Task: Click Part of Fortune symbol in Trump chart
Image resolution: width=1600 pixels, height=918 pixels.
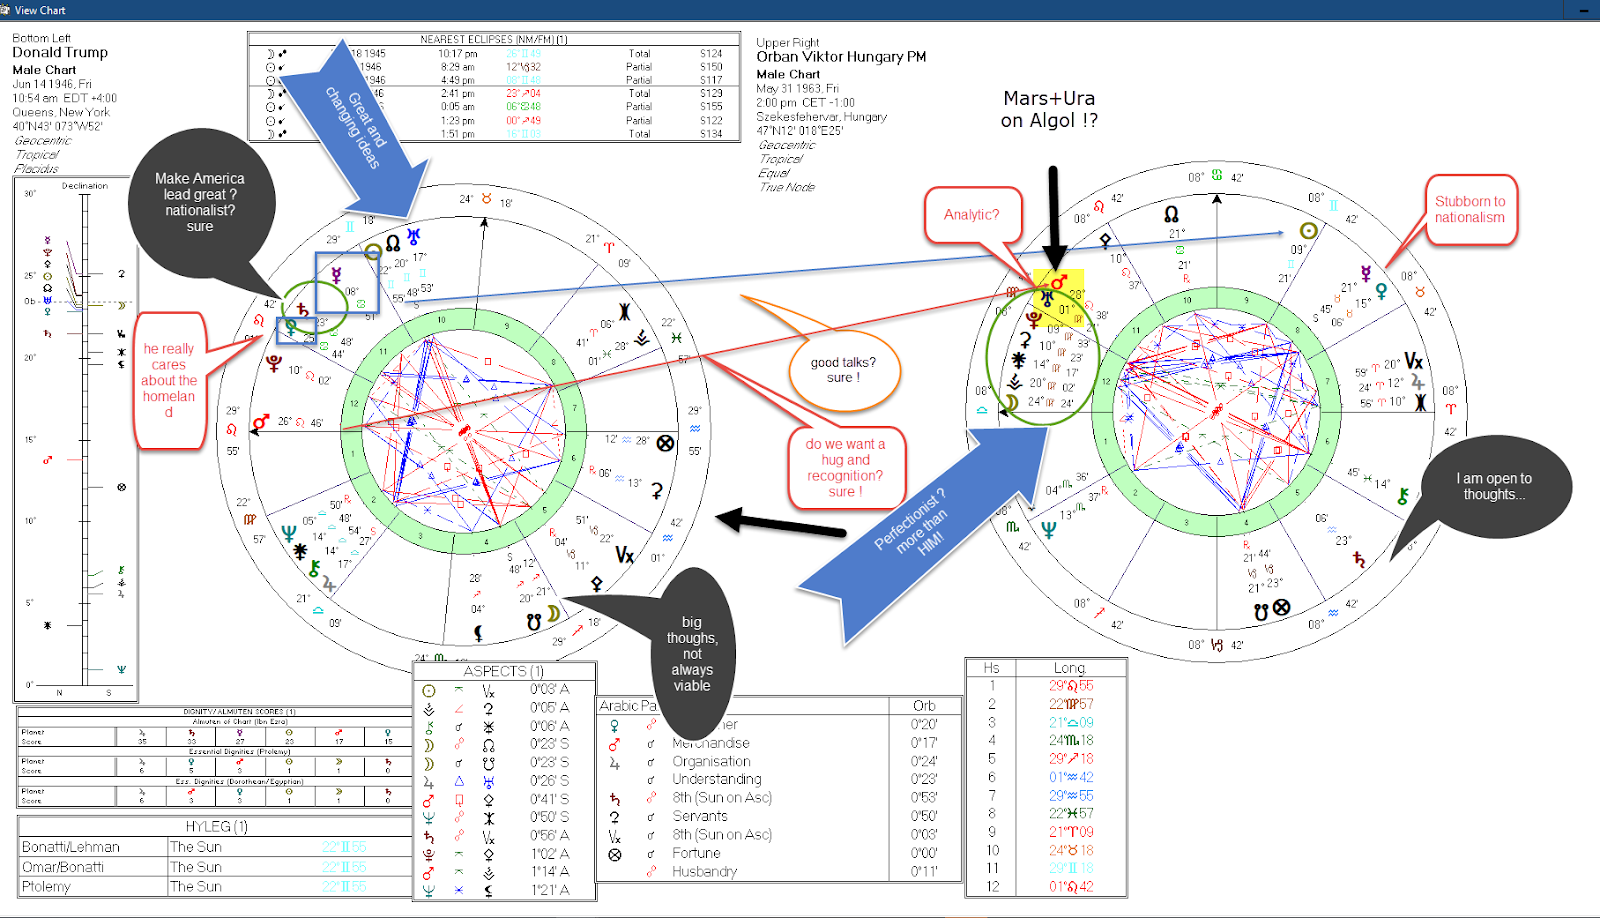Action: click(x=665, y=442)
